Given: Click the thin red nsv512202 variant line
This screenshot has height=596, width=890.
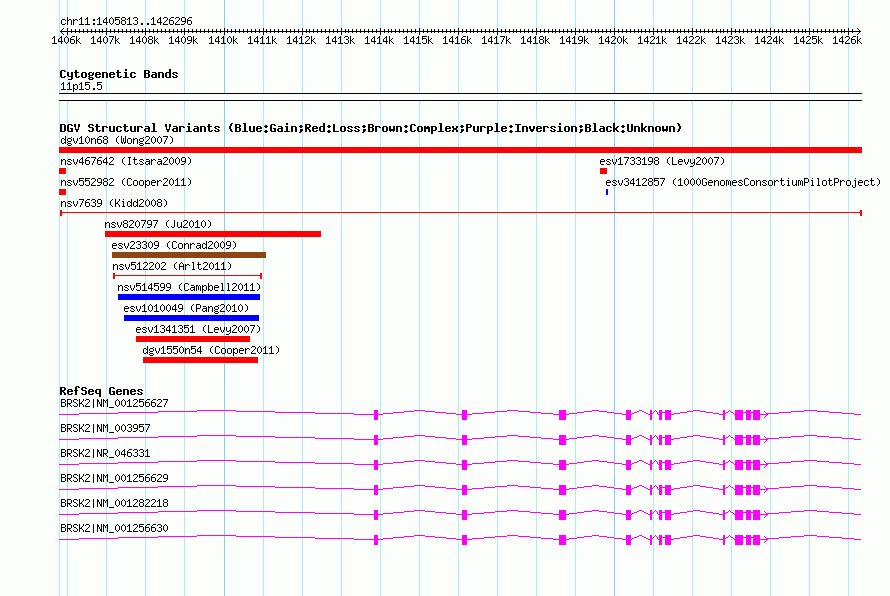Looking at the screenshot, I should pos(187,276).
